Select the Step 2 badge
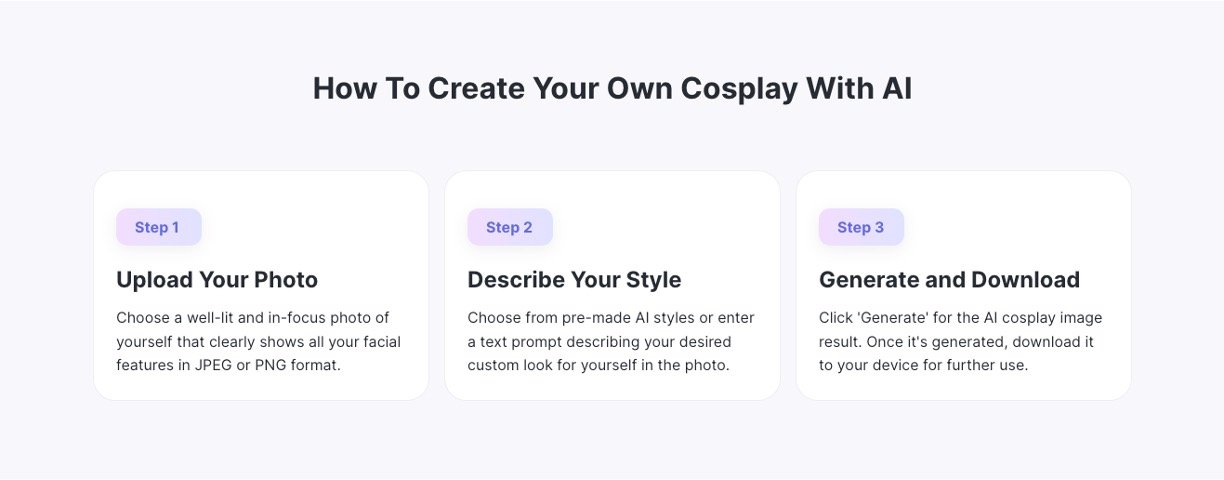The width and height of the screenshot is (1224, 480). click(x=509, y=227)
